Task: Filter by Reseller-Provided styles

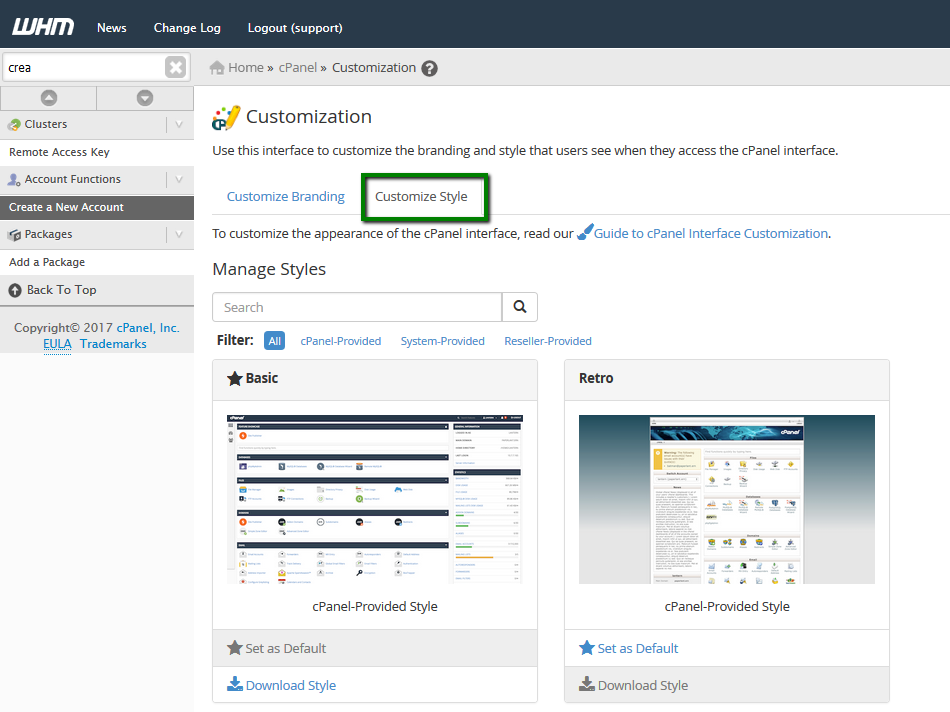Action: [x=548, y=341]
